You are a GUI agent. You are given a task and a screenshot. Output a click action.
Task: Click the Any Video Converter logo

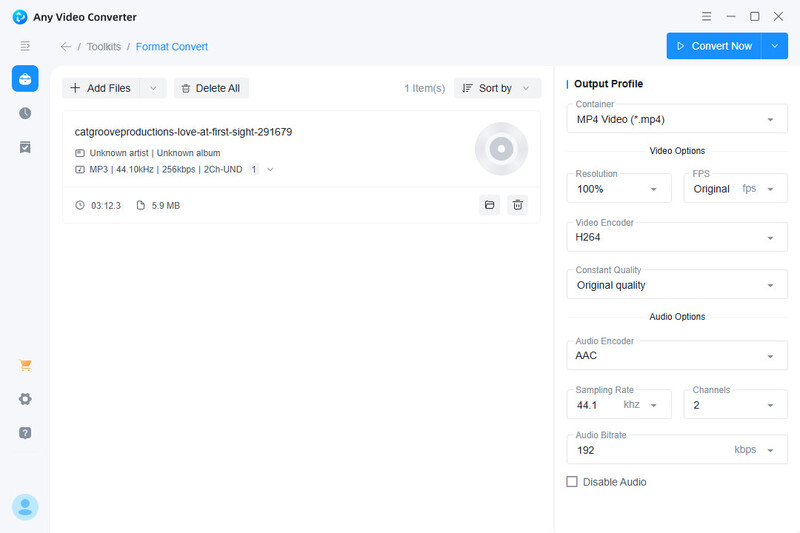pyautogui.click(x=19, y=17)
